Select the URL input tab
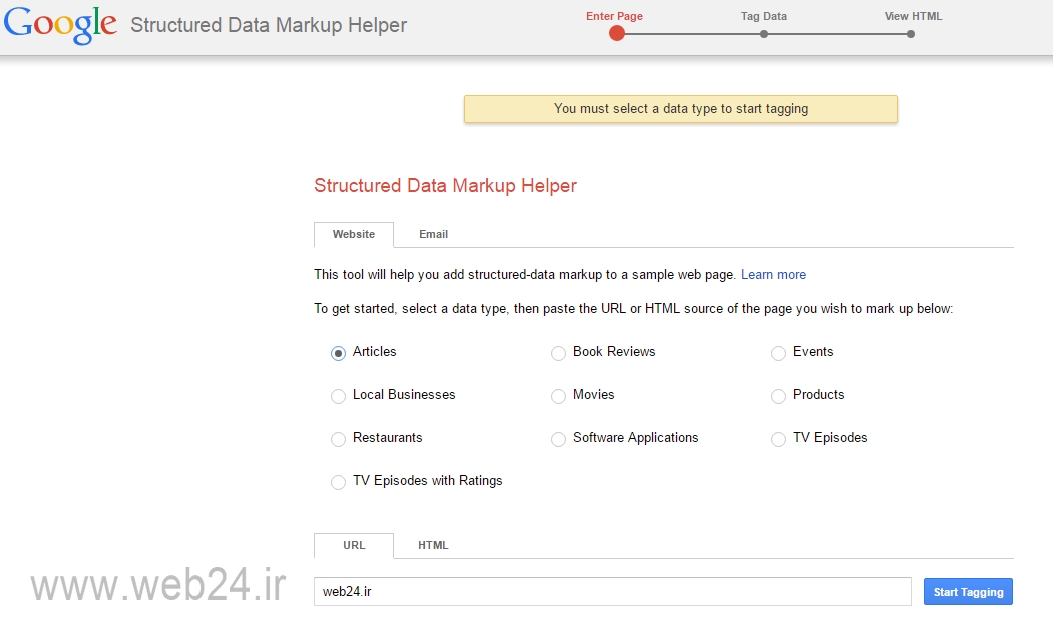The width and height of the screenshot is (1053, 631). pos(354,545)
